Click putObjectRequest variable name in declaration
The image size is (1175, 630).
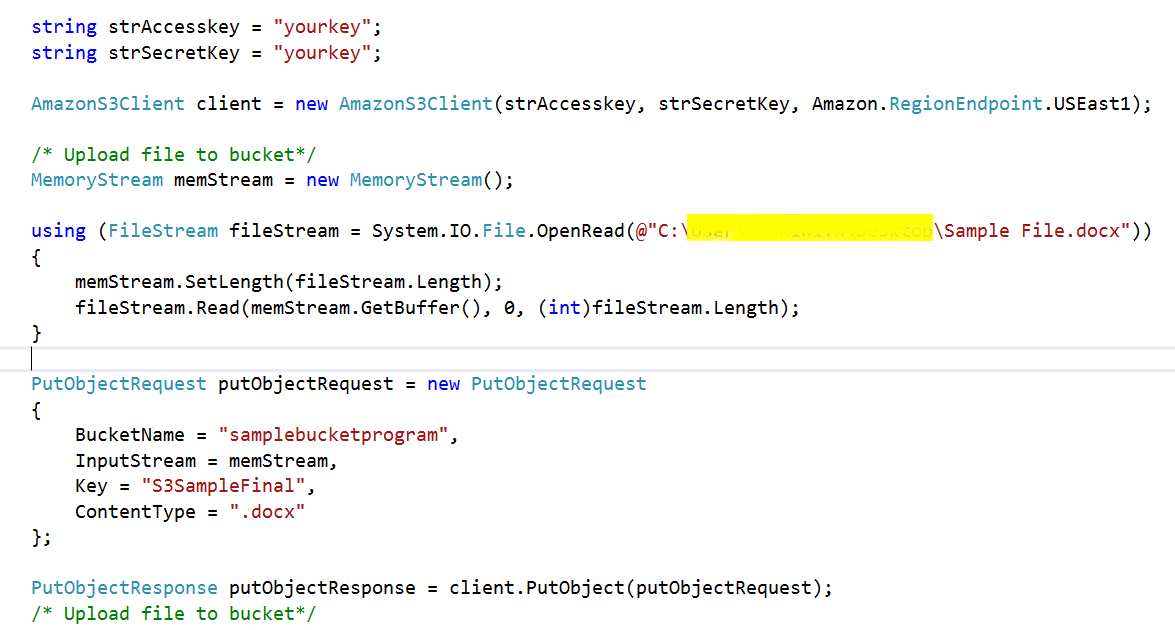pyautogui.click(x=306, y=384)
